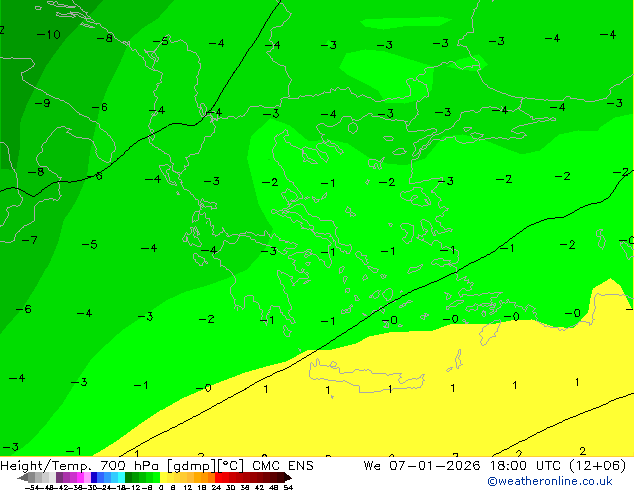Click the yellow swatch in the temperature legend

(x=163, y=477)
